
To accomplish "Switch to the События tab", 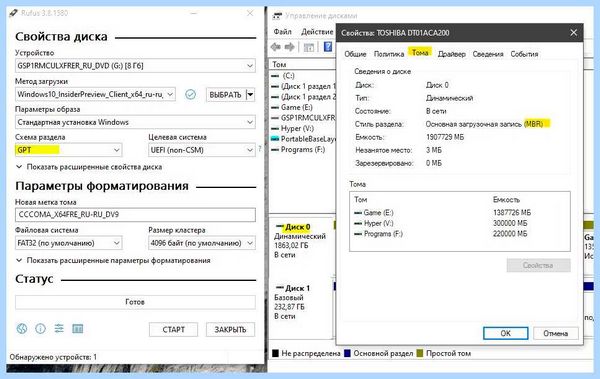I will [524, 54].
